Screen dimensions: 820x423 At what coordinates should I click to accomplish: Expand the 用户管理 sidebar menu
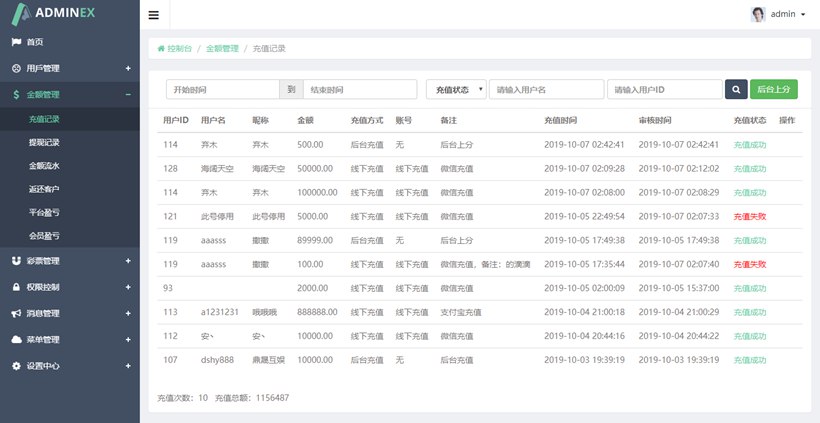pos(69,68)
